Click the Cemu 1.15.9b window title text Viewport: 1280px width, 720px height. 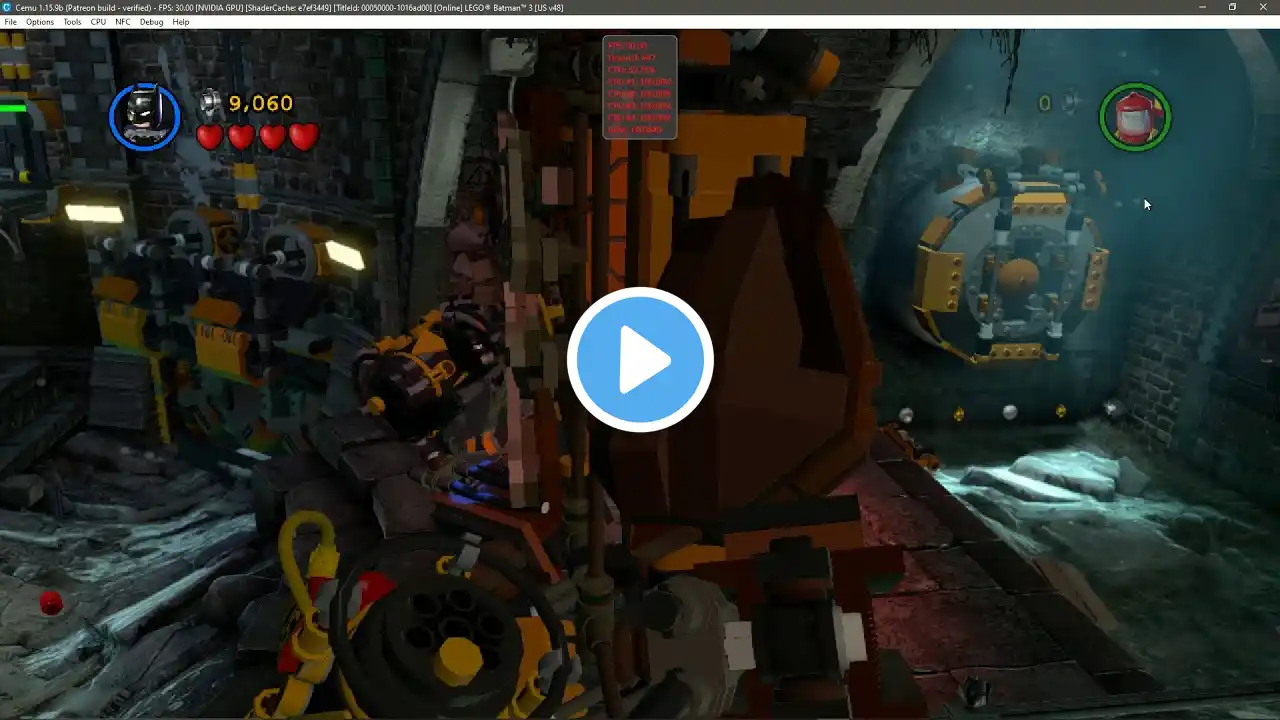click(289, 7)
